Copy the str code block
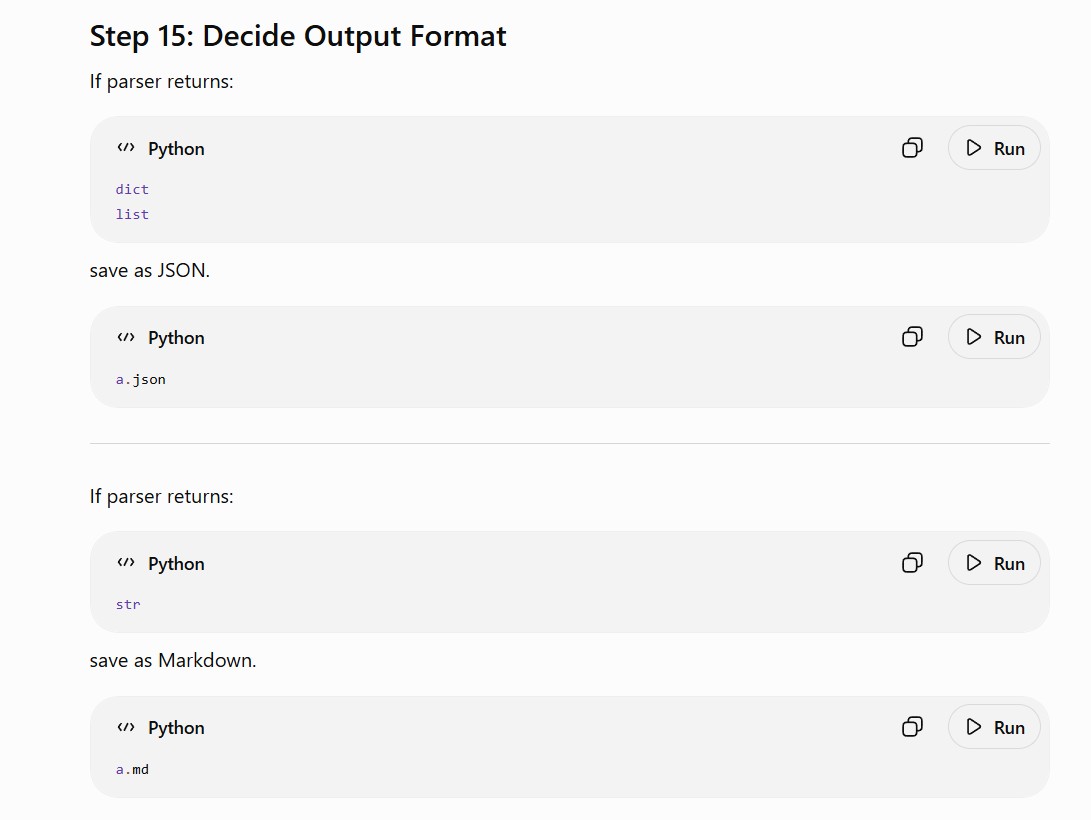Screen dimensions: 1091x820 tap(912, 562)
